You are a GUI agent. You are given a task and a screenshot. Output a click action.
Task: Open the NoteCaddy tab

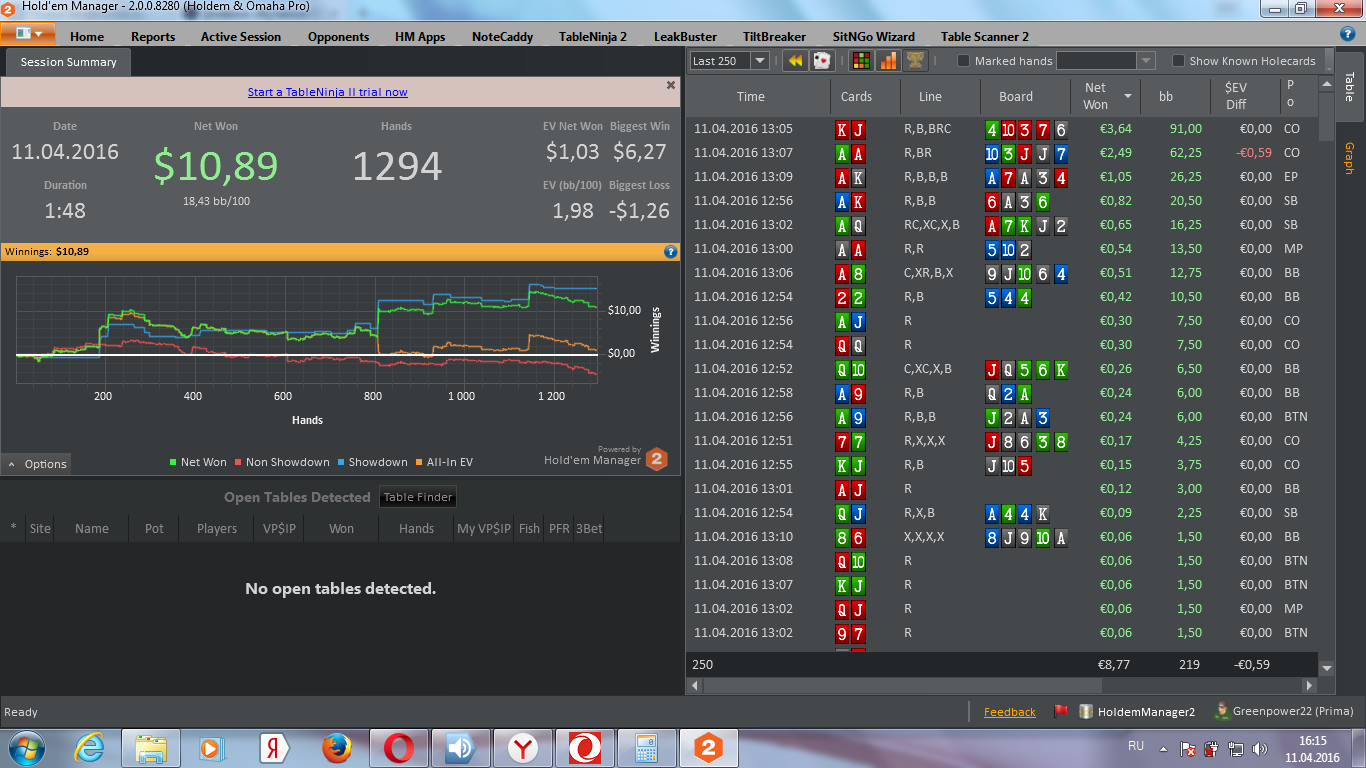[x=502, y=37]
